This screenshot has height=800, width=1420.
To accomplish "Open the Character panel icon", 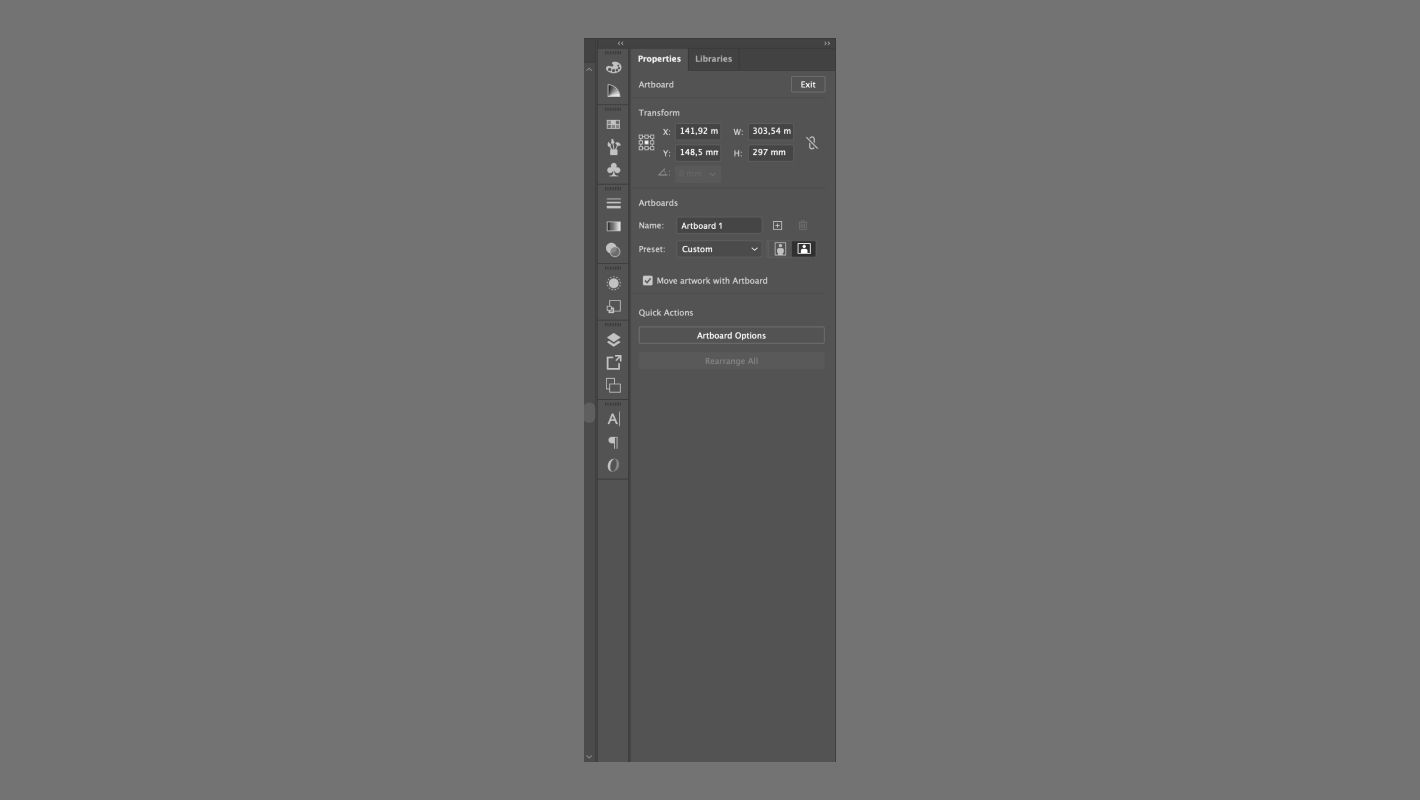I will (x=613, y=419).
